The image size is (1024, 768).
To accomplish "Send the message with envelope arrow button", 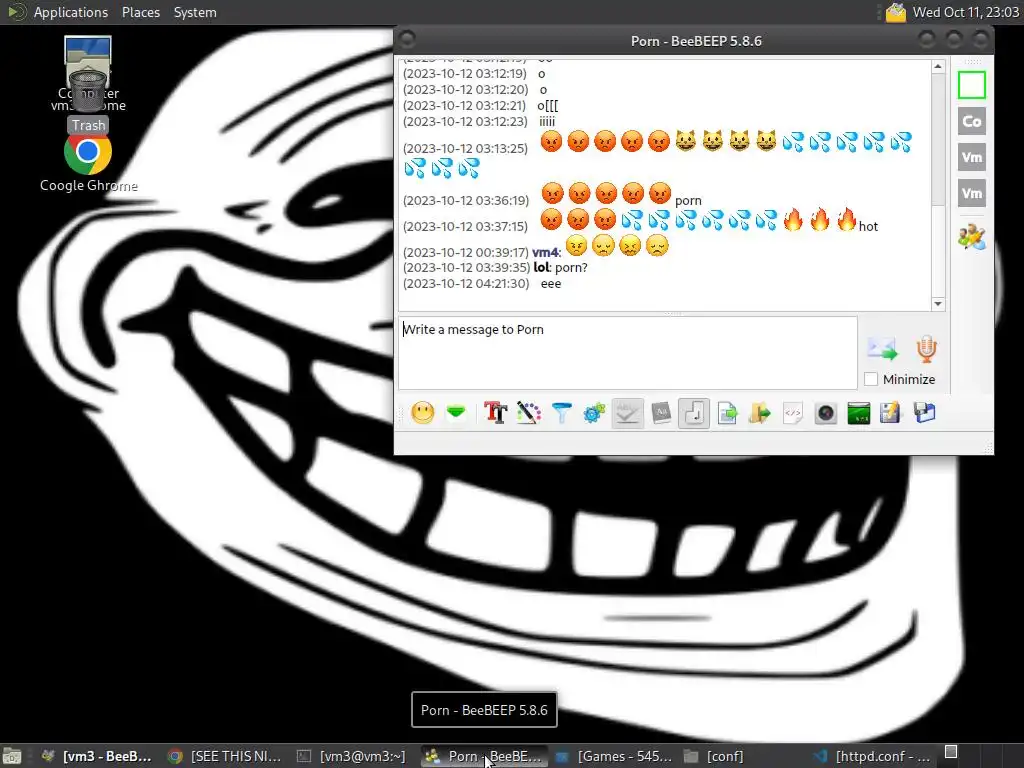I will 882,349.
